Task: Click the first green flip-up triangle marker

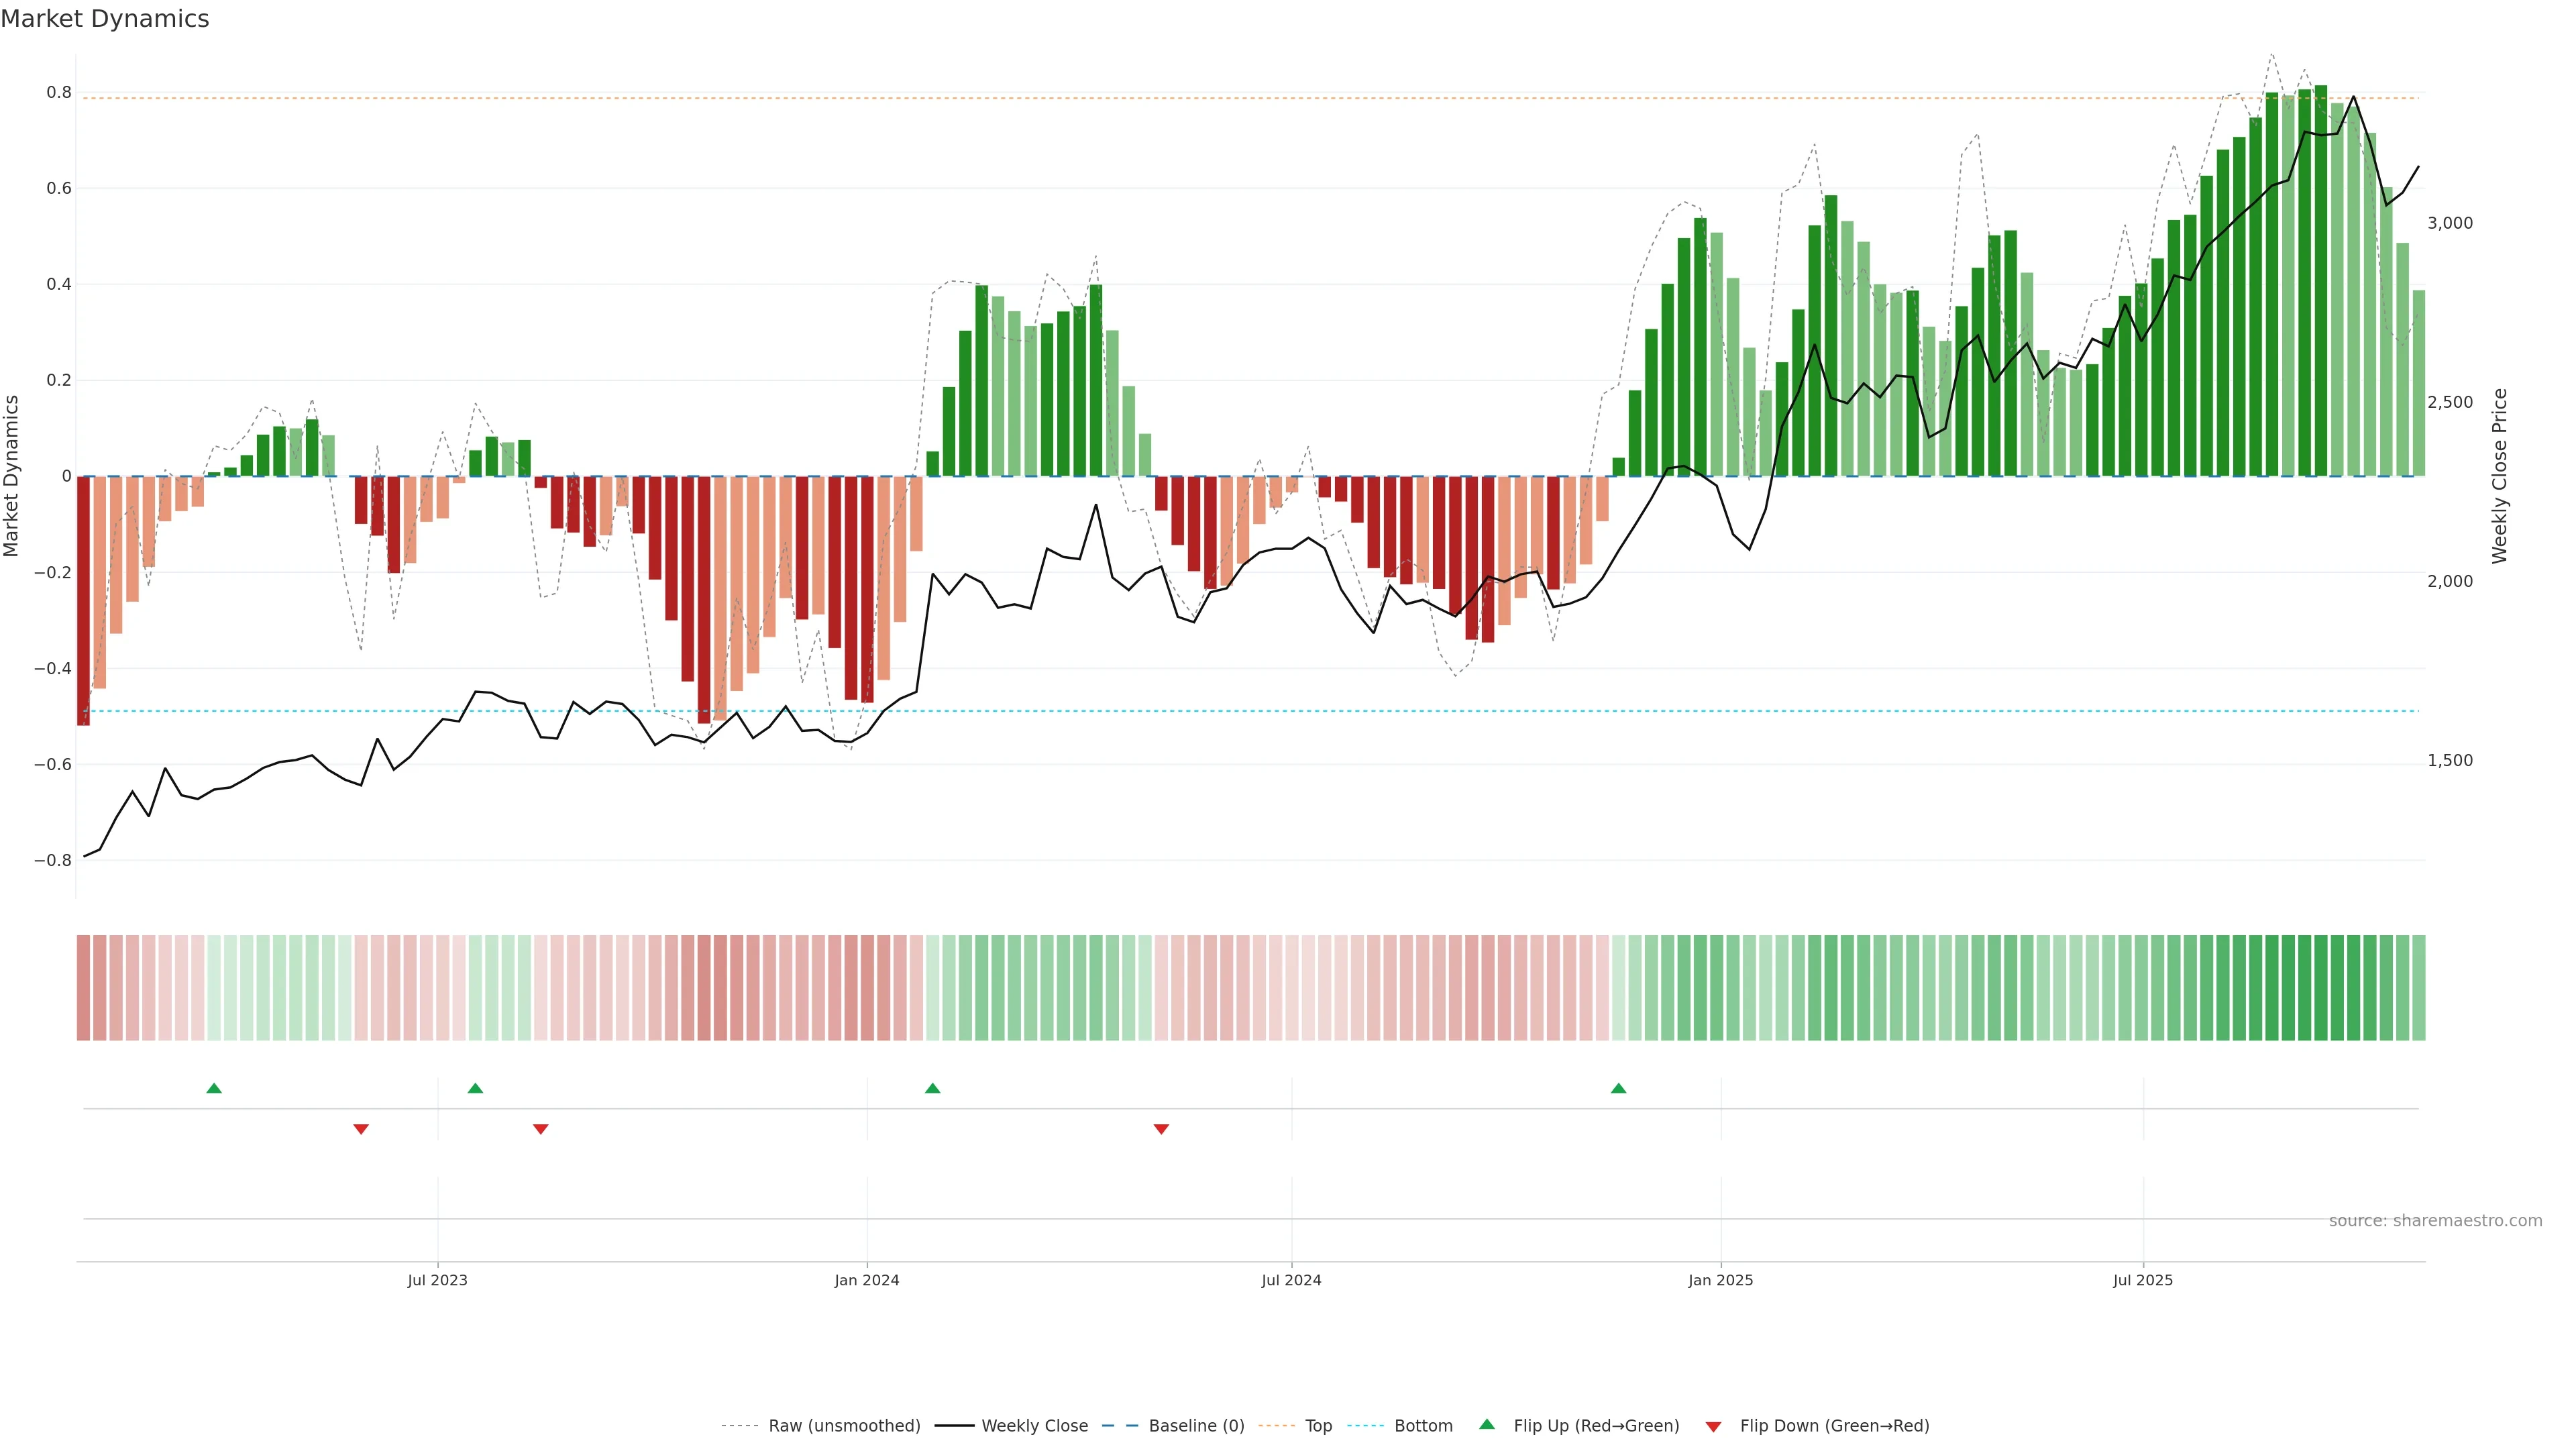Action: click(214, 1088)
